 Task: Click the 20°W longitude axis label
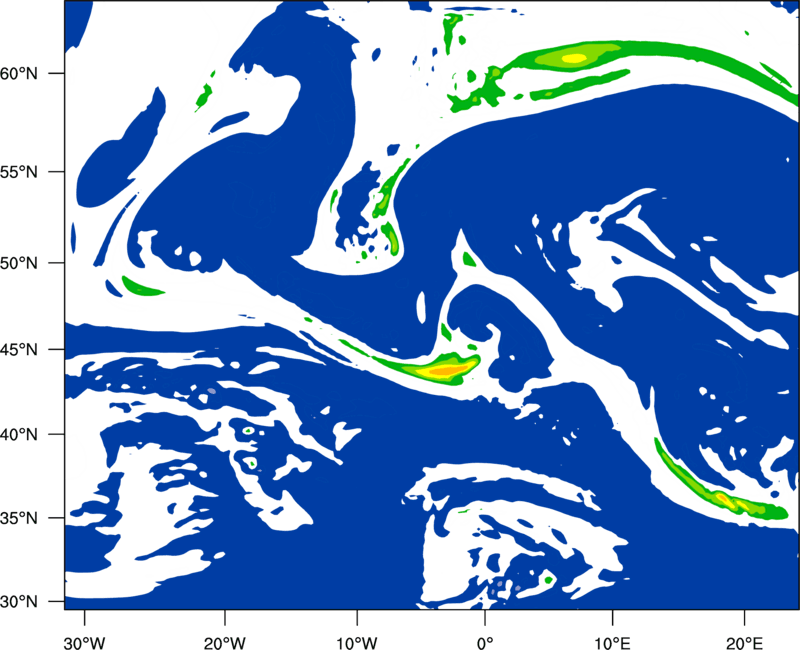[224, 643]
